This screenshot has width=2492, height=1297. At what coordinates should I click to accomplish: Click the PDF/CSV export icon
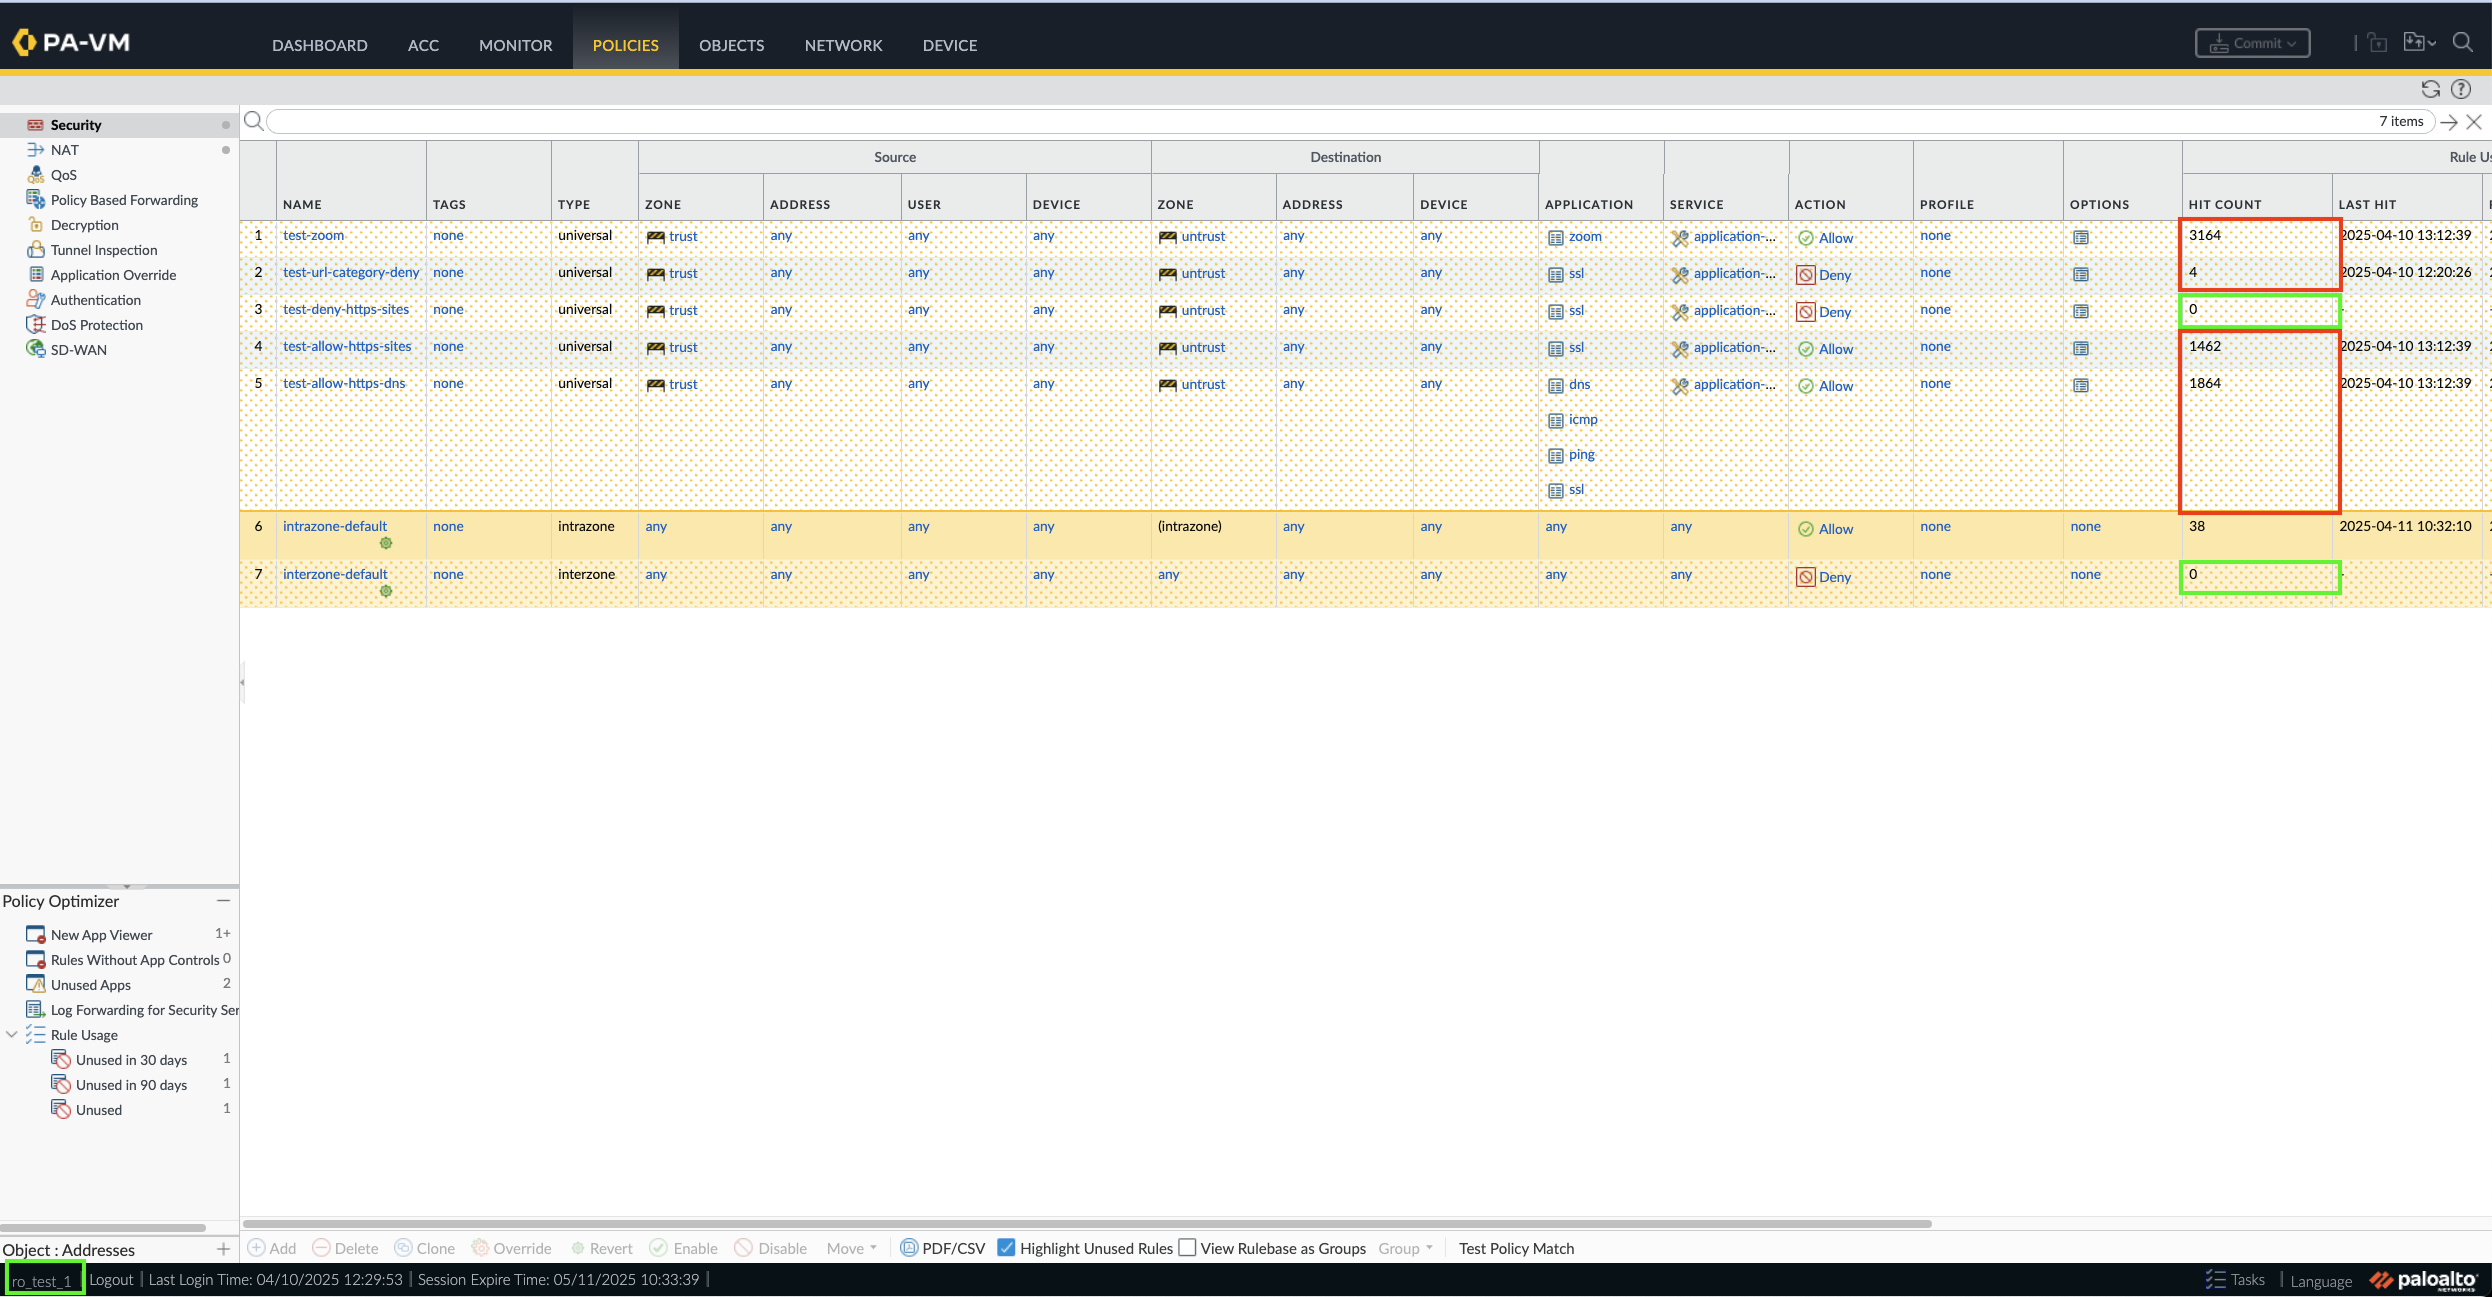point(909,1248)
